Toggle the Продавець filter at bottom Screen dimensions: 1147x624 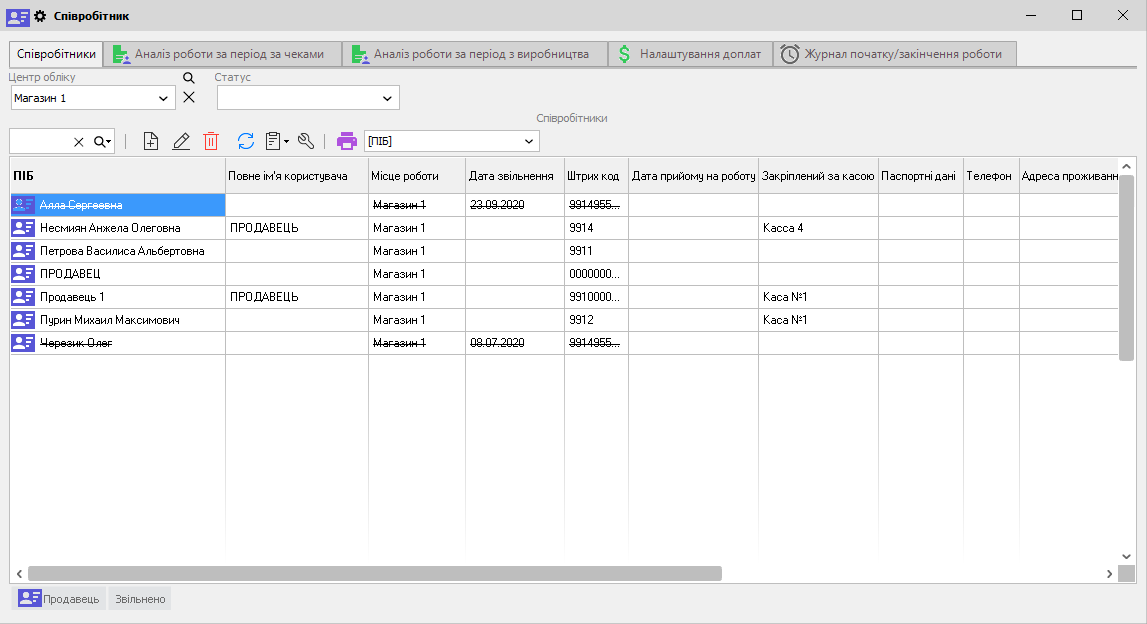point(60,598)
